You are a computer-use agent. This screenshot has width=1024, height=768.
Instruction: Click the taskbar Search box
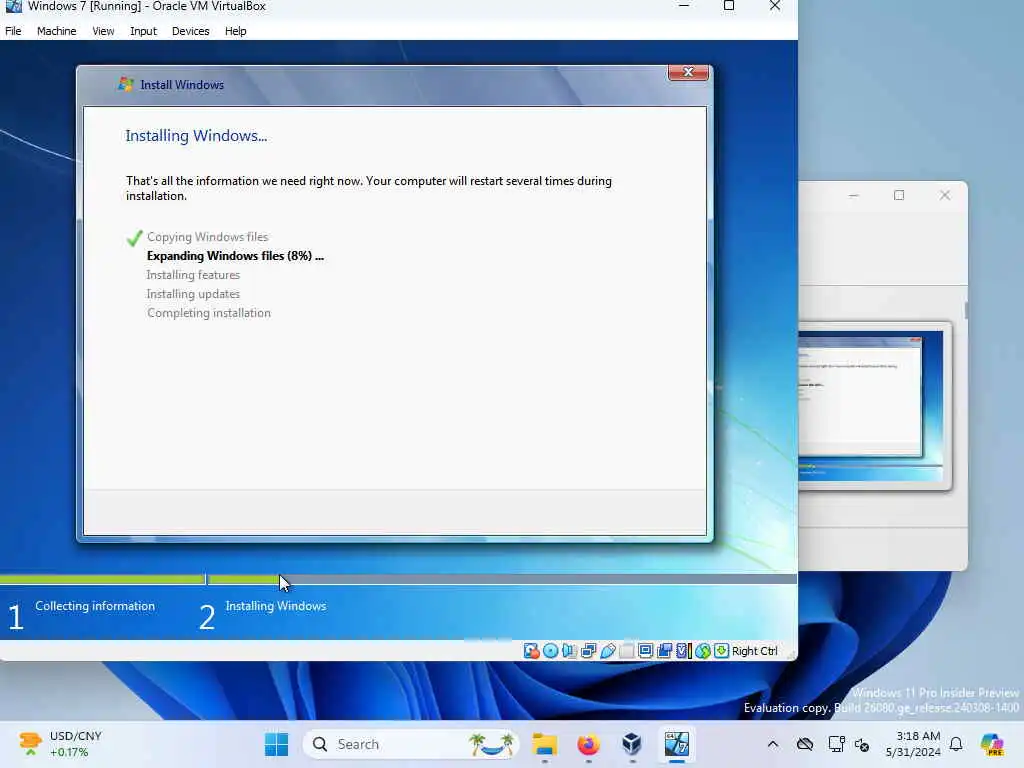click(x=411, y=744)
